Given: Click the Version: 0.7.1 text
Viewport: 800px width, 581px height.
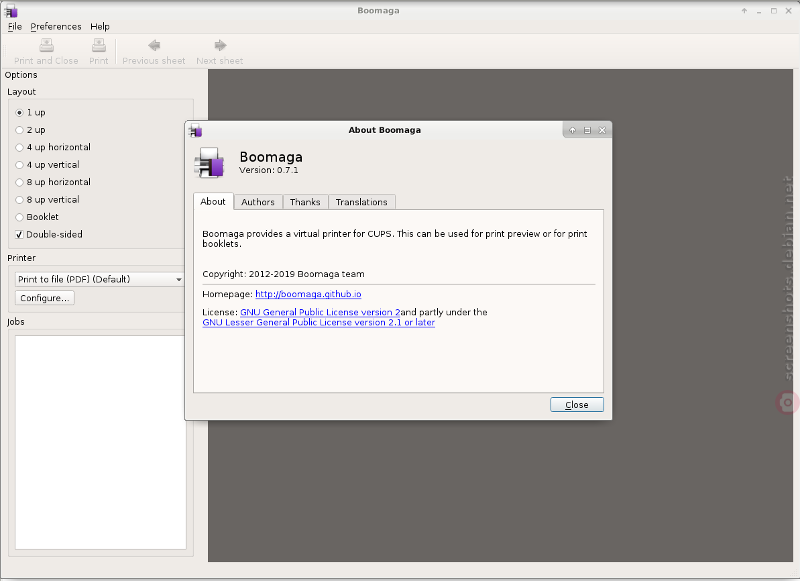Looking at the screenshot, I should (268, 170).
